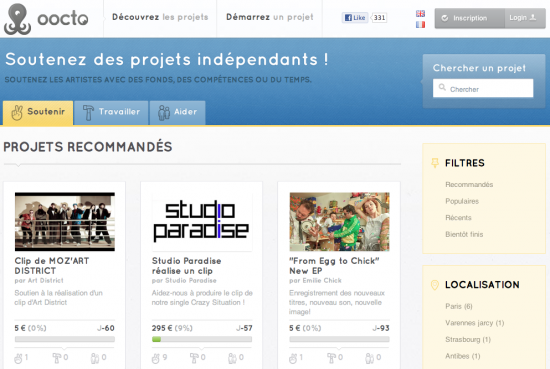Open the Soutenir tab
This screenshot has height=369, width=550.
tap(38, 113)
